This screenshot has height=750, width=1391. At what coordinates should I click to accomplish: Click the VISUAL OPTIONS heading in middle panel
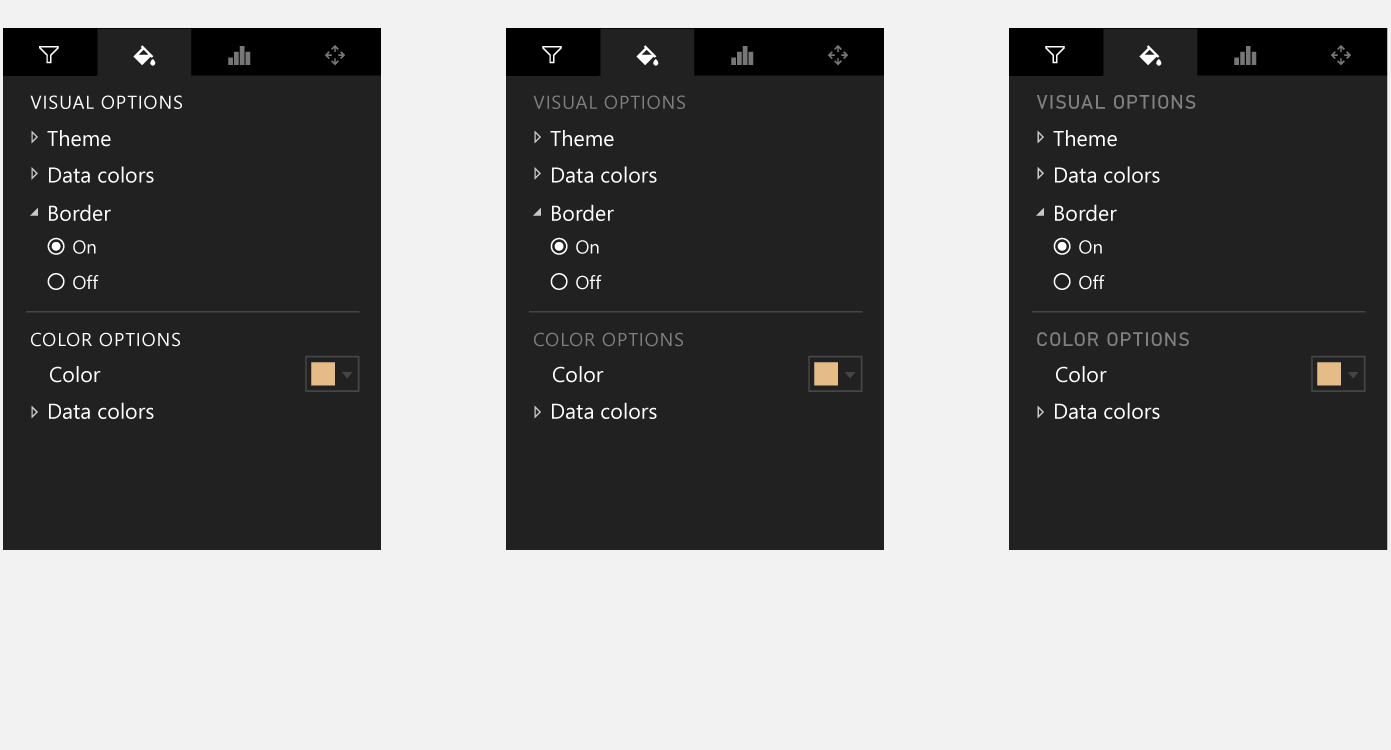(x=610, y=102)
